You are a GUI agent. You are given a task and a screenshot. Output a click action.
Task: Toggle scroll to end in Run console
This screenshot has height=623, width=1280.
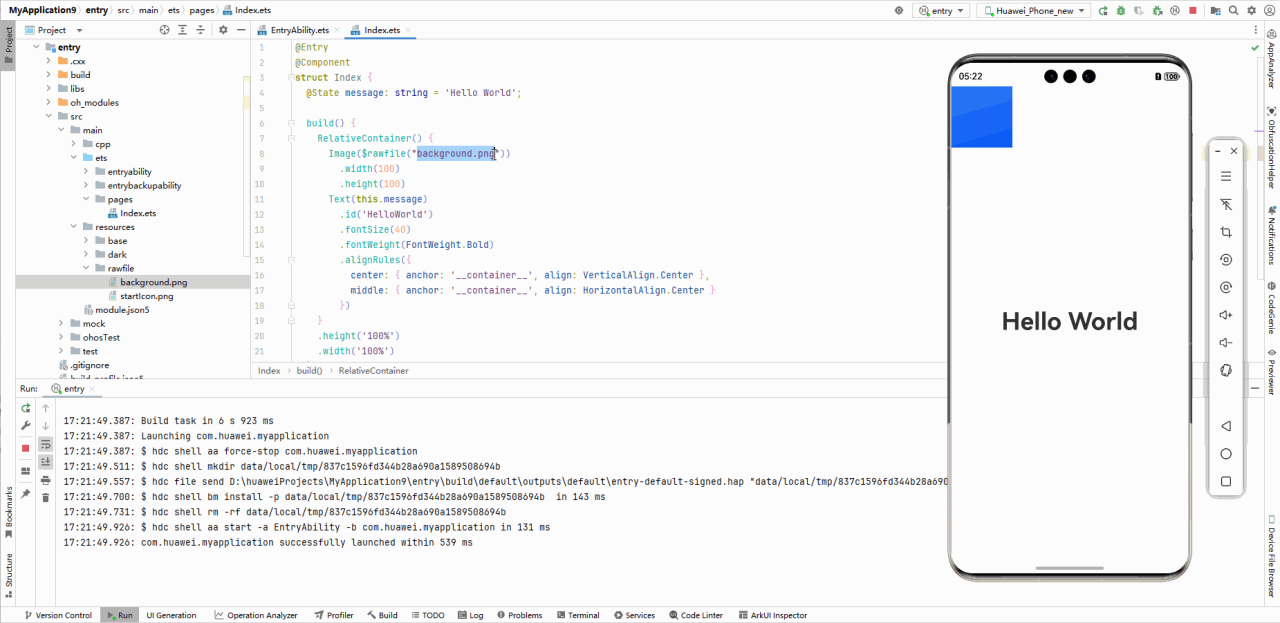tap(45, 461)
